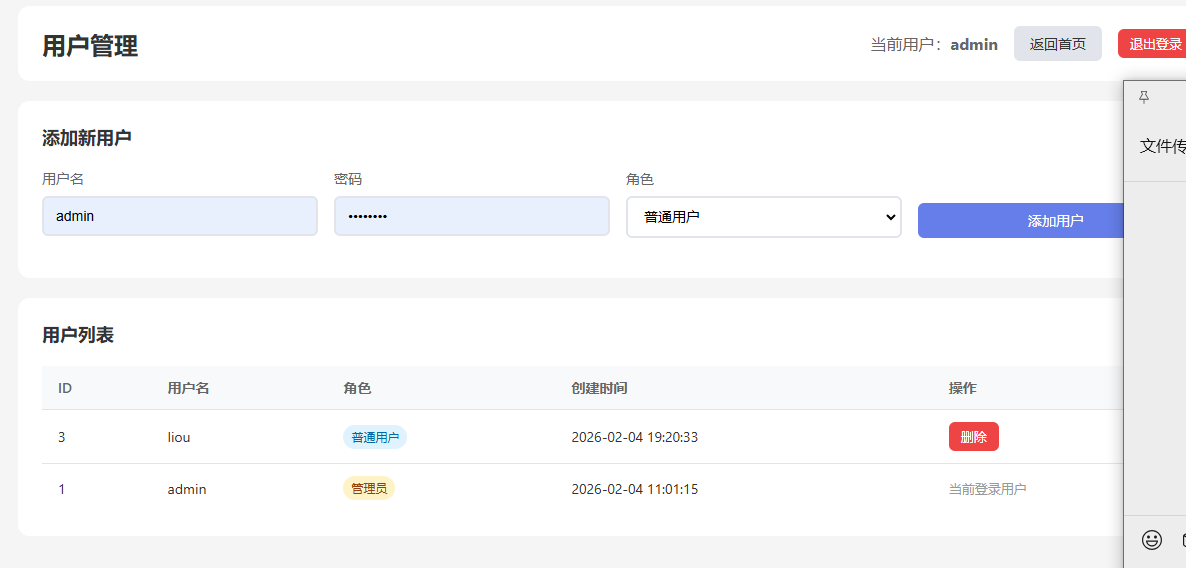Click the 操作 column header
The image size is (1186, 568).
pyautogui.click(x=962, y=388)
